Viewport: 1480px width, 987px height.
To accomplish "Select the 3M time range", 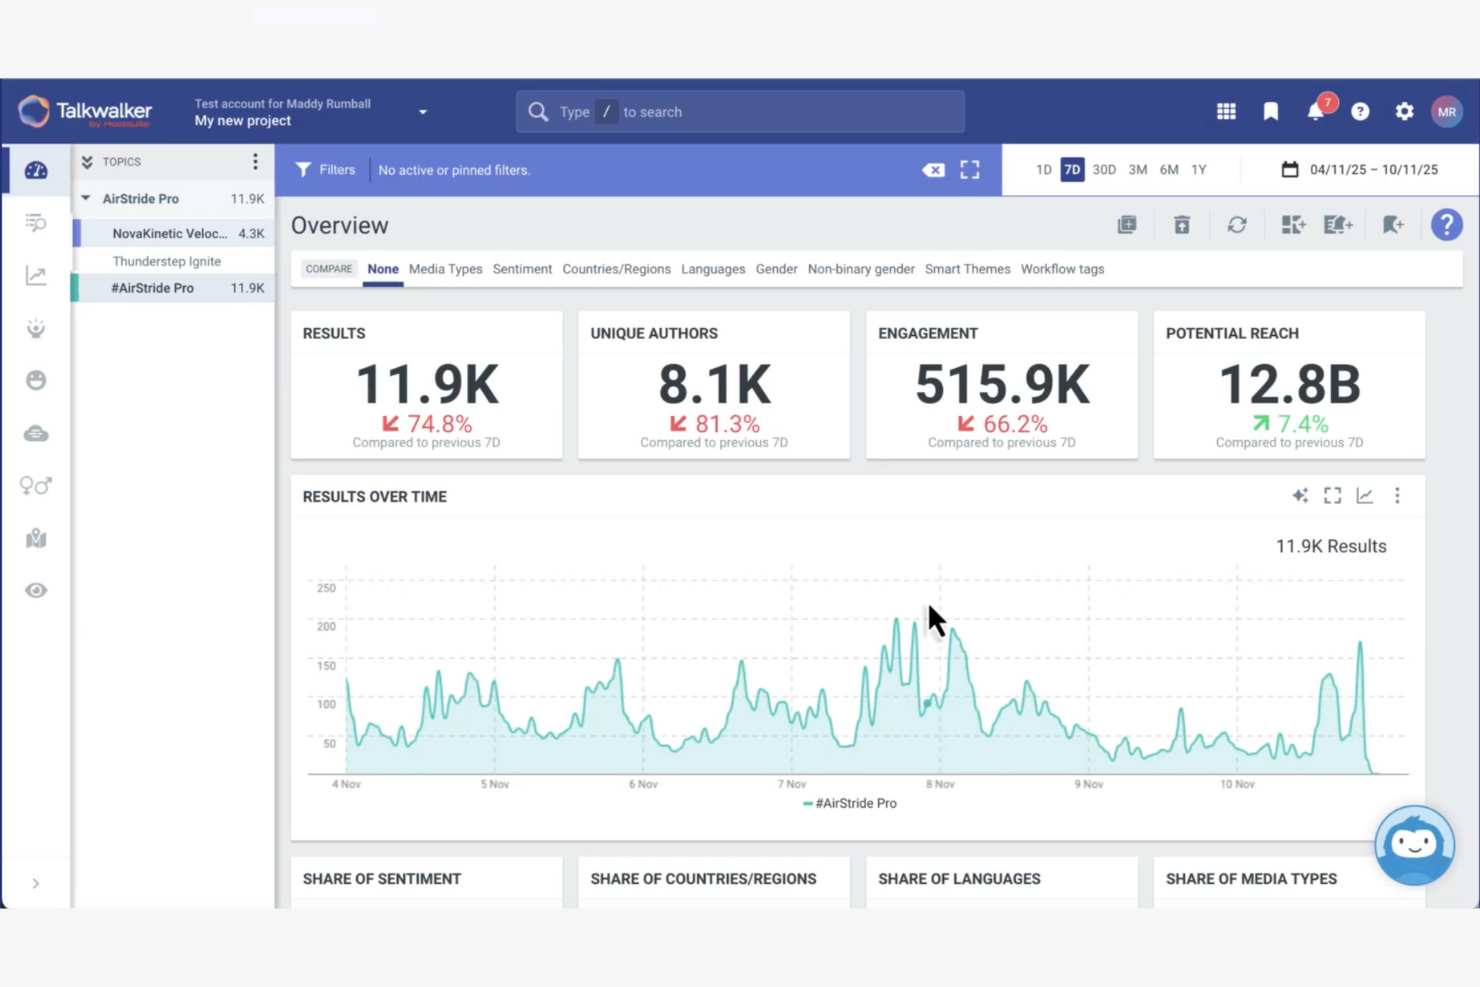I will coord(1138,170).
